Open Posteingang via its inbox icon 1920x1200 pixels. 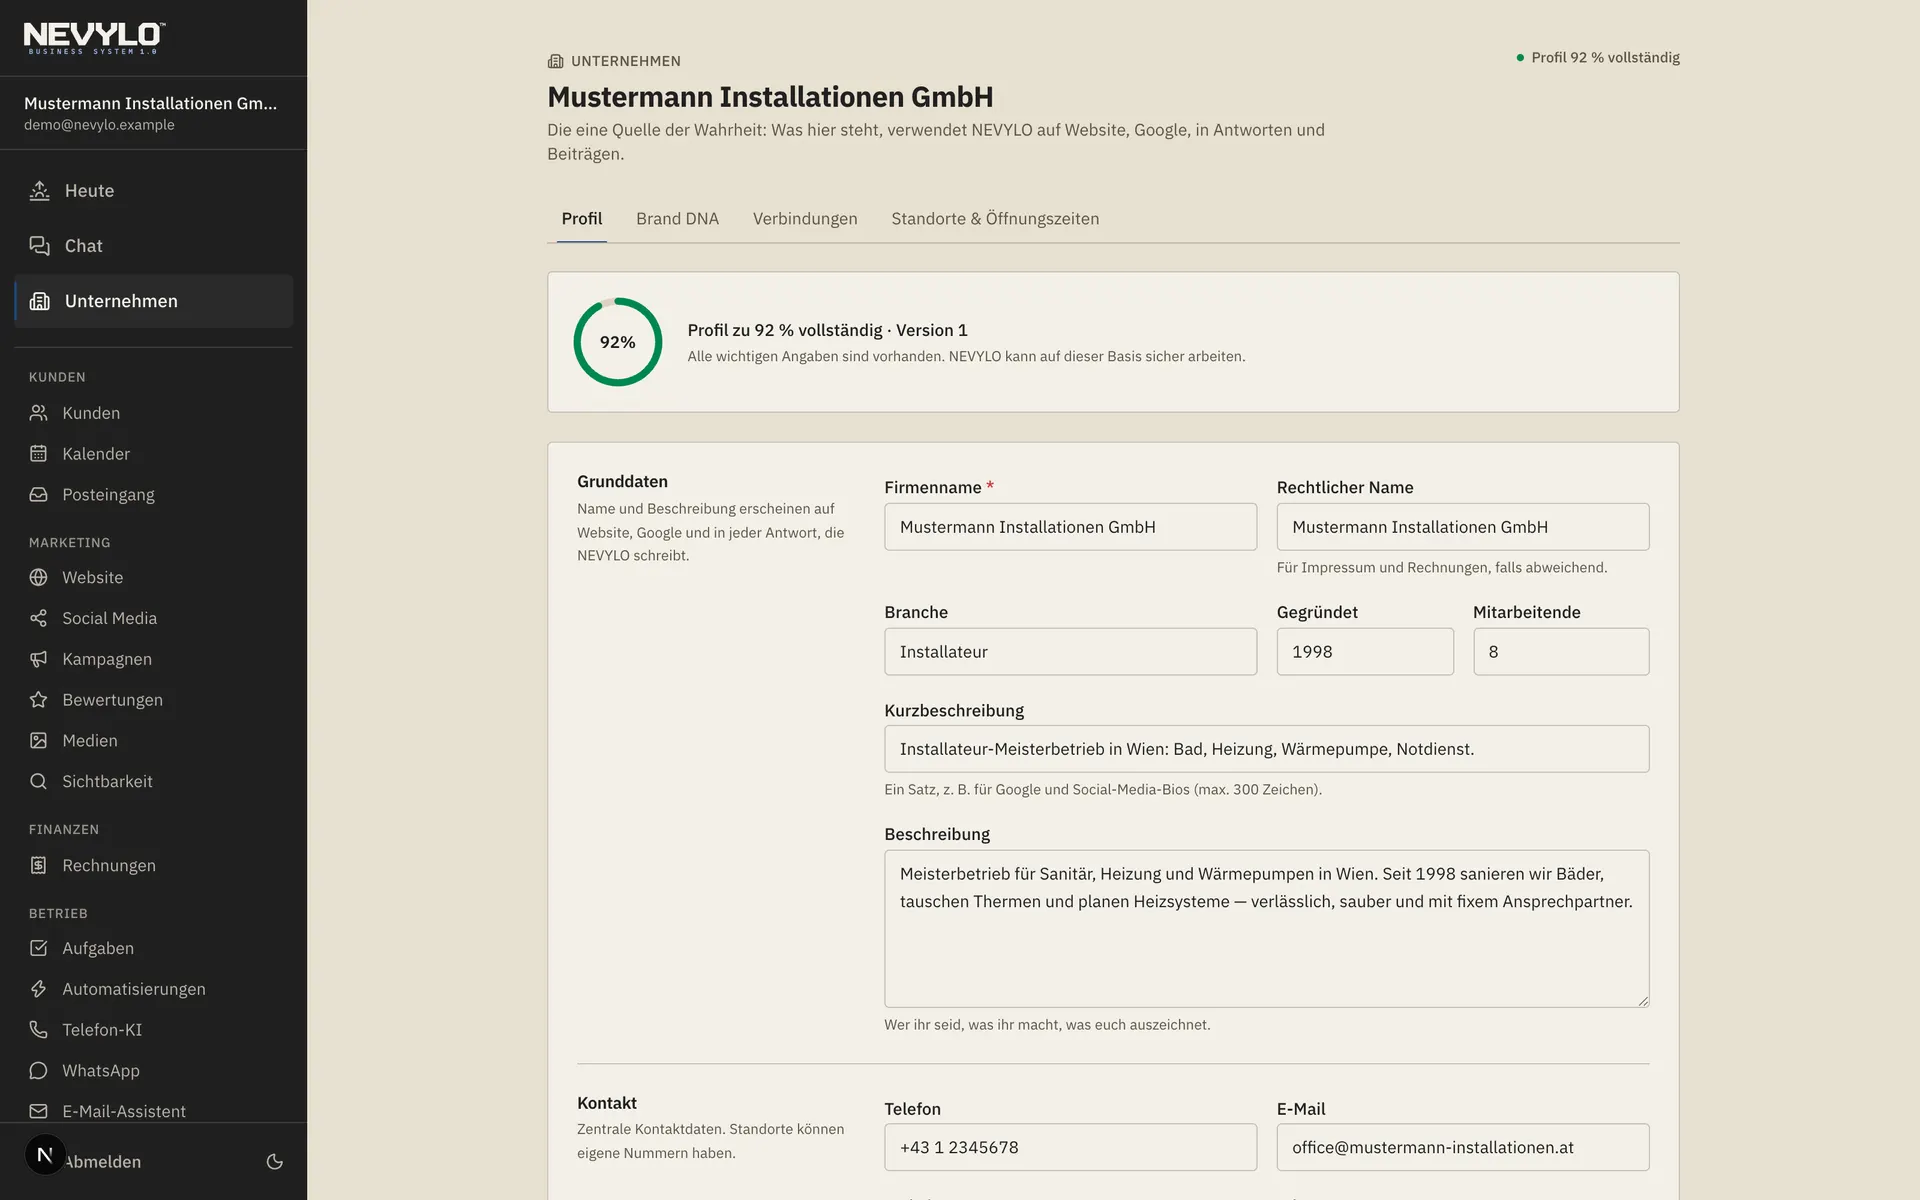(38, 495)
